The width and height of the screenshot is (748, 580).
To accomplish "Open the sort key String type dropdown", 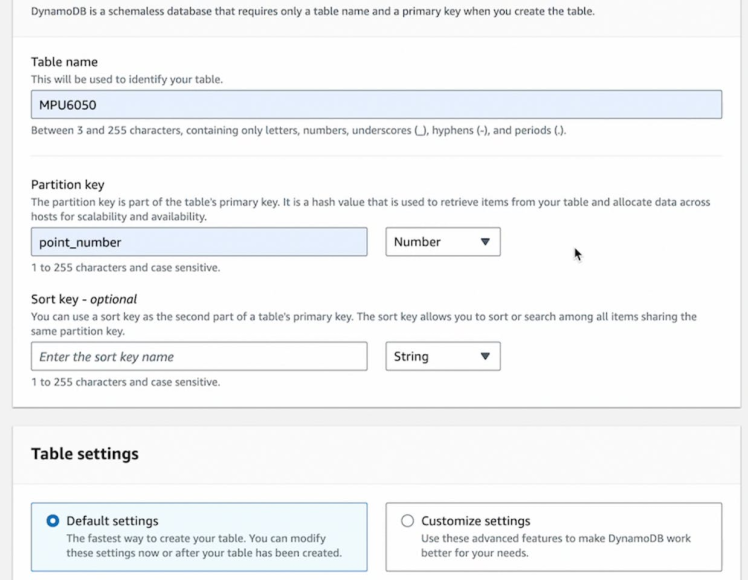I will [442, 357].
